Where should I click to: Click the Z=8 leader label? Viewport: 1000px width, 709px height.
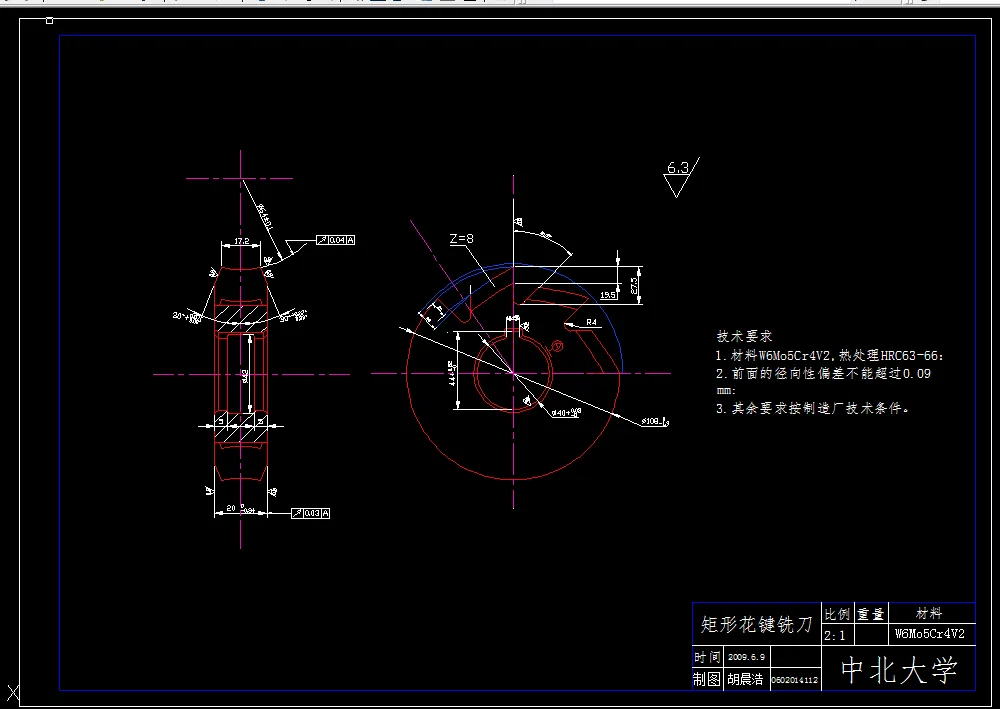pyautogui.click(x=462, y=238)
